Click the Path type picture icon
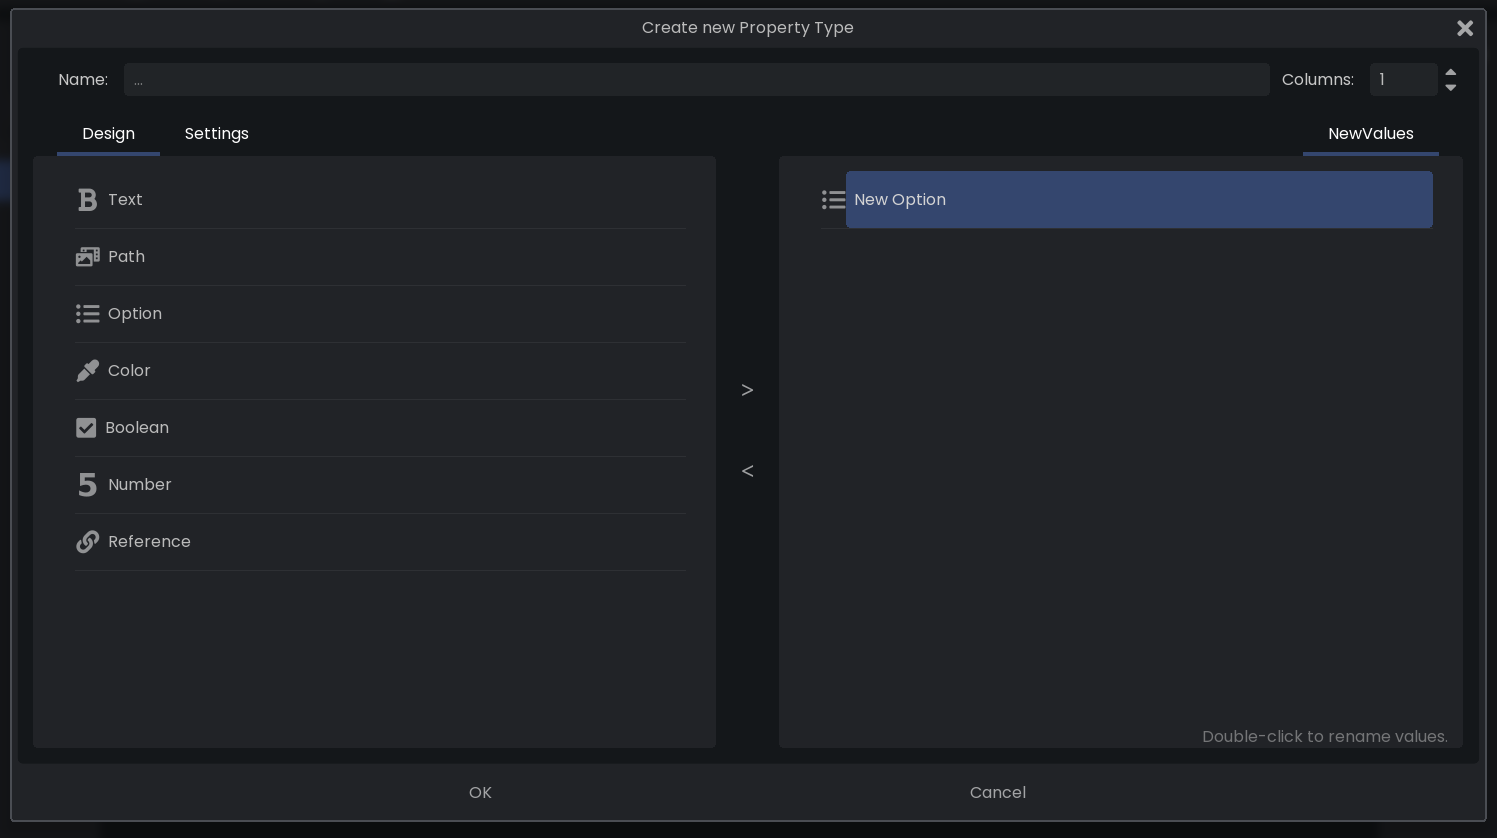Image resolution: width=1497 pixels, height=838 pixels. [88, 257]
